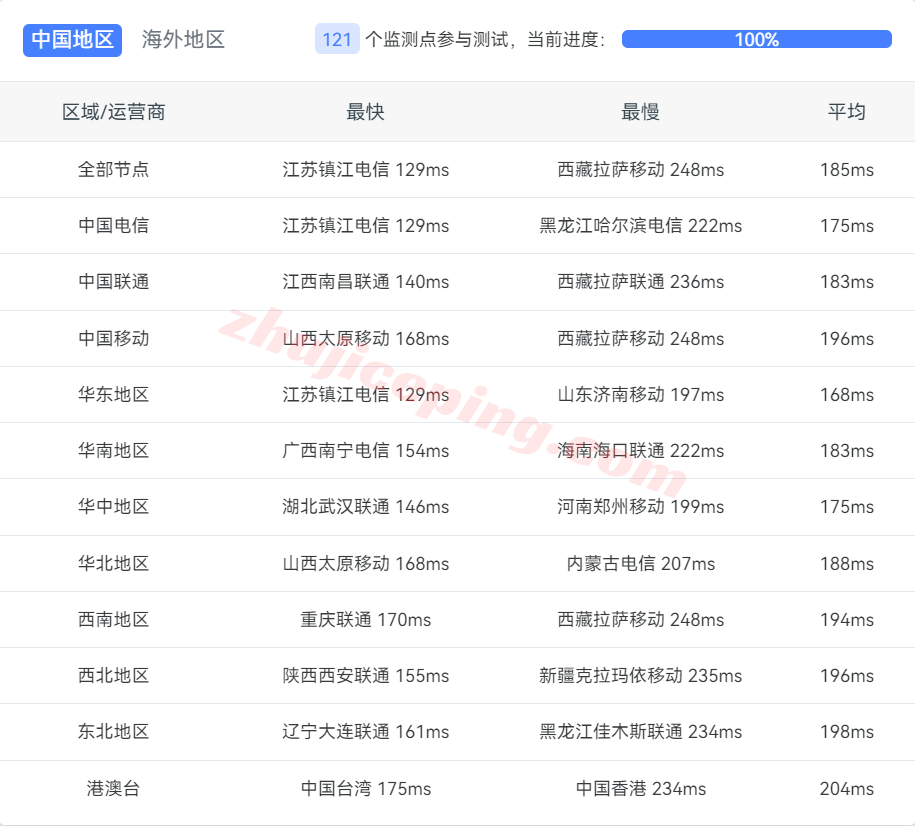
Task: Select the 港澳台 row label
Action: click(114, 789)
